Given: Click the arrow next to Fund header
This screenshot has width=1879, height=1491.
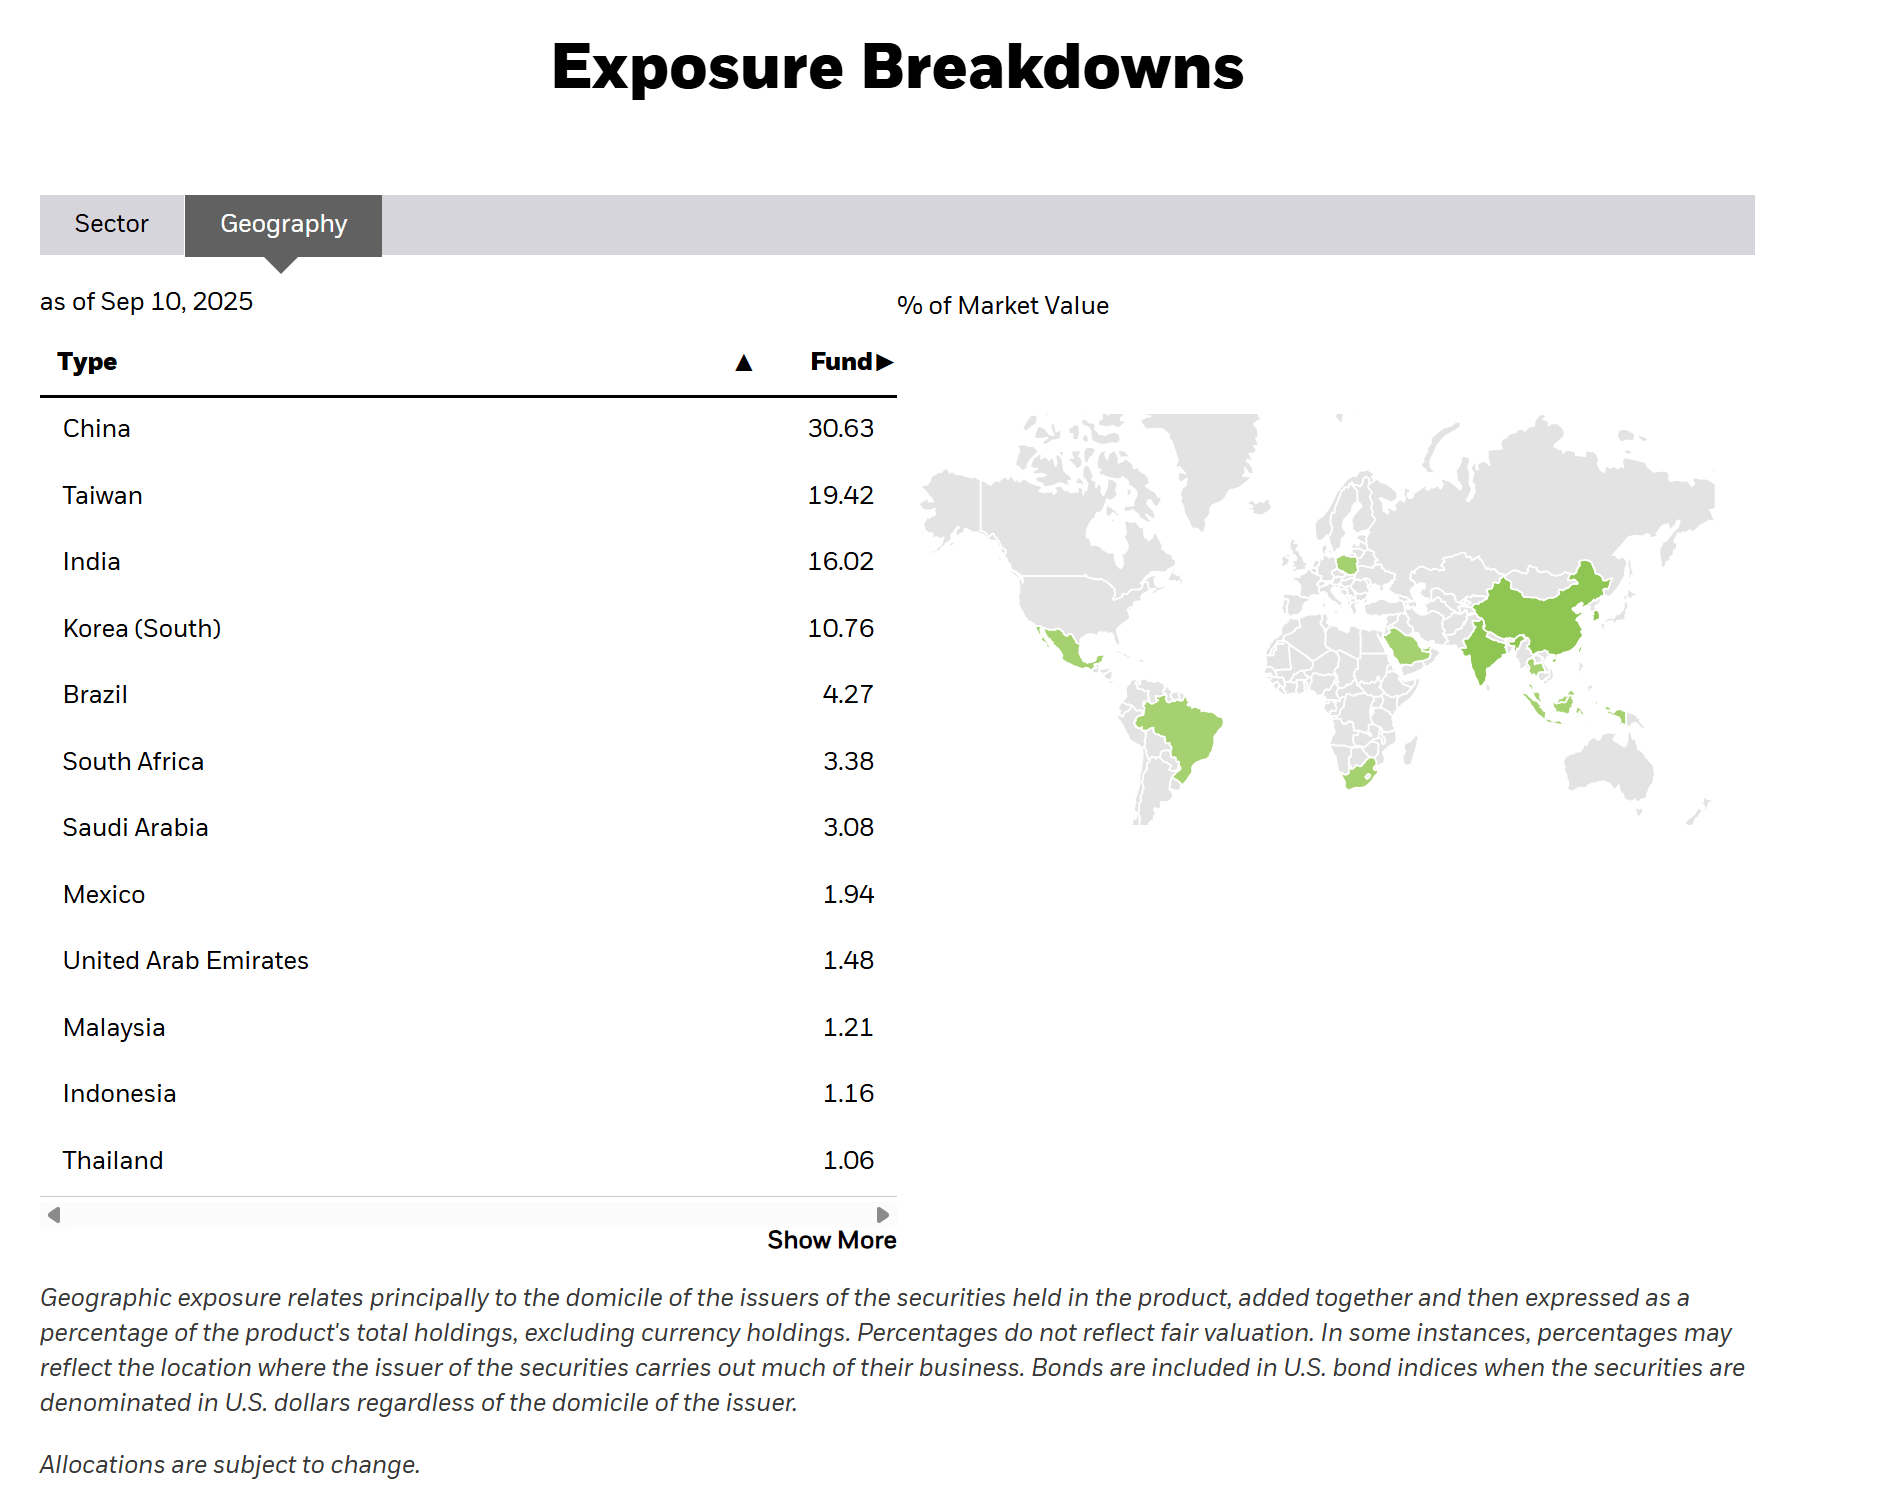Looking at the screenshot, I should point(884,362).
